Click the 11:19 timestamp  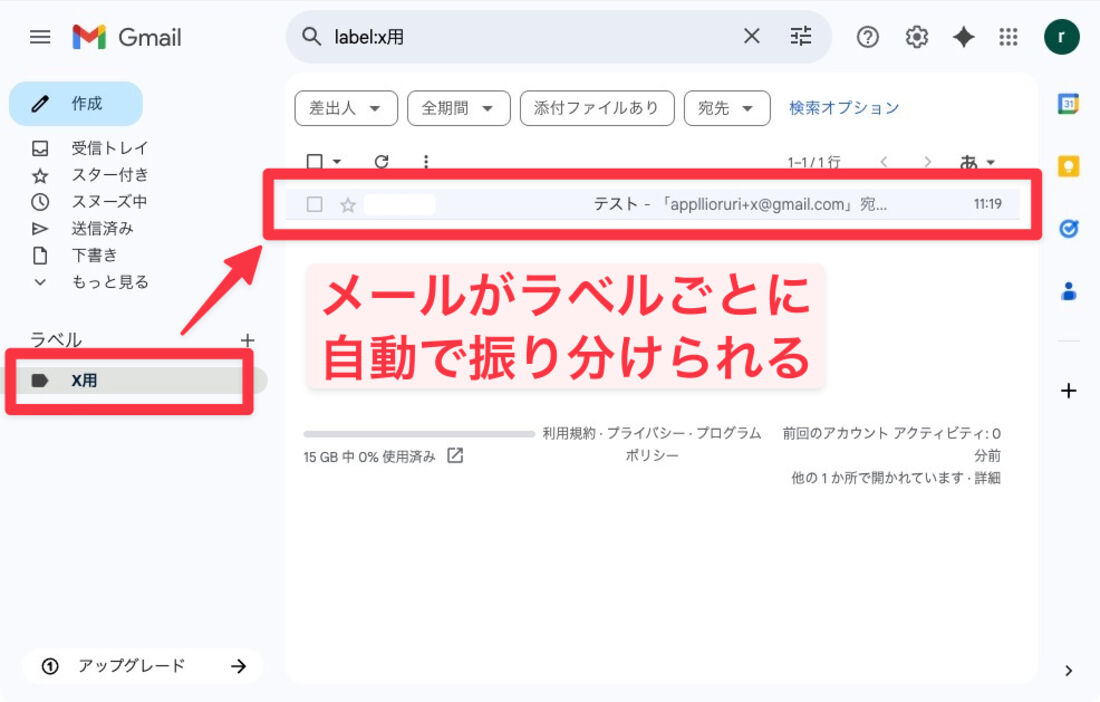click(987, 204)
